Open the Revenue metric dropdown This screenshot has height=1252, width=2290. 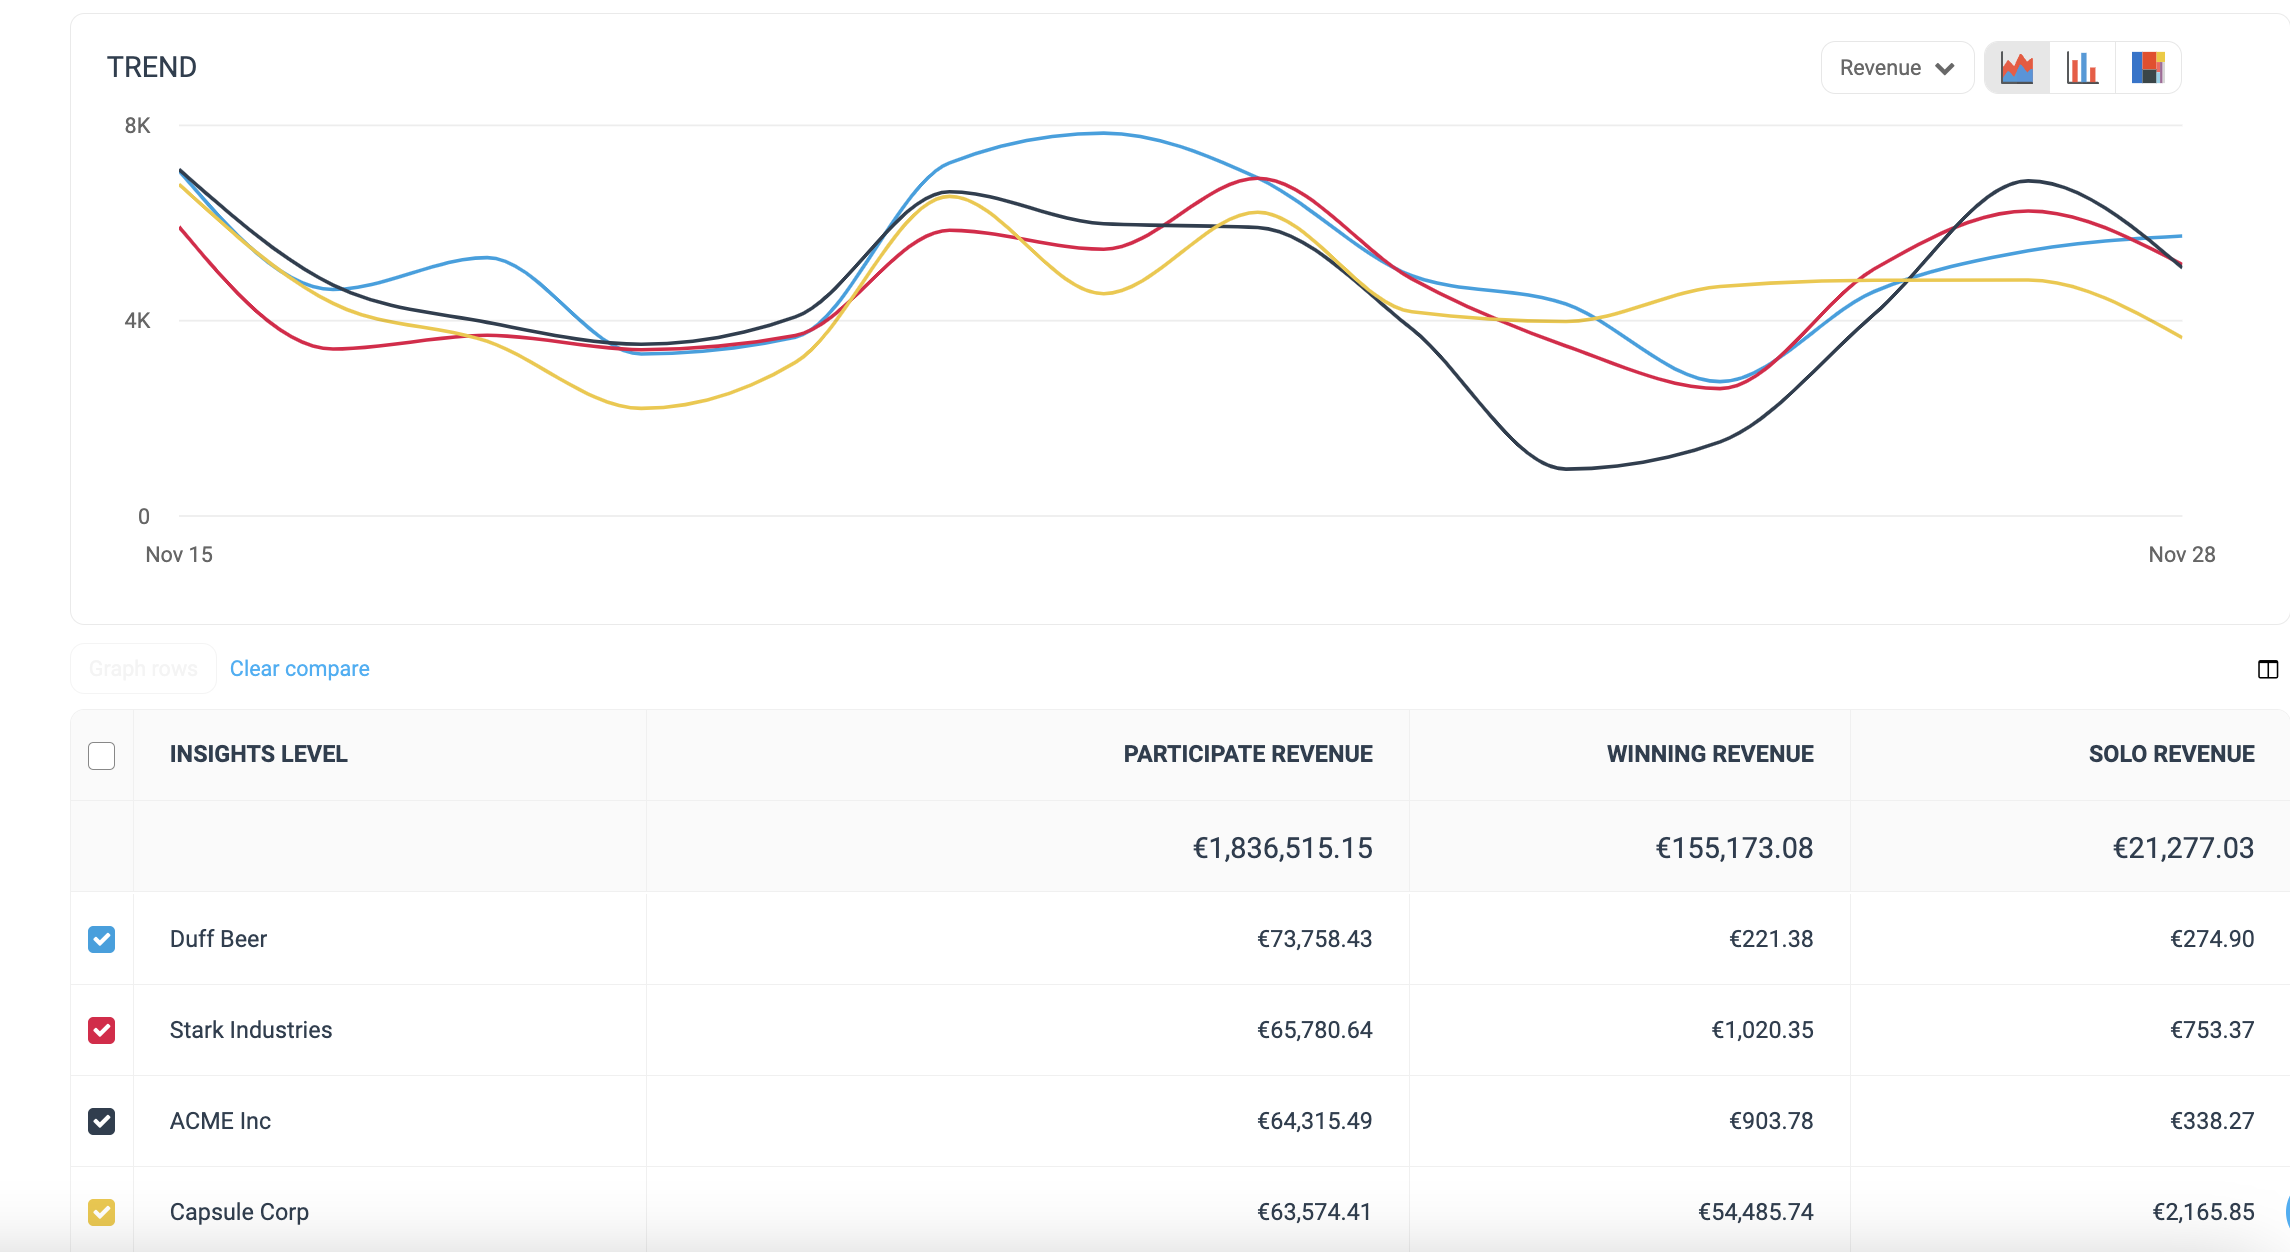[x=1897, y=68]
